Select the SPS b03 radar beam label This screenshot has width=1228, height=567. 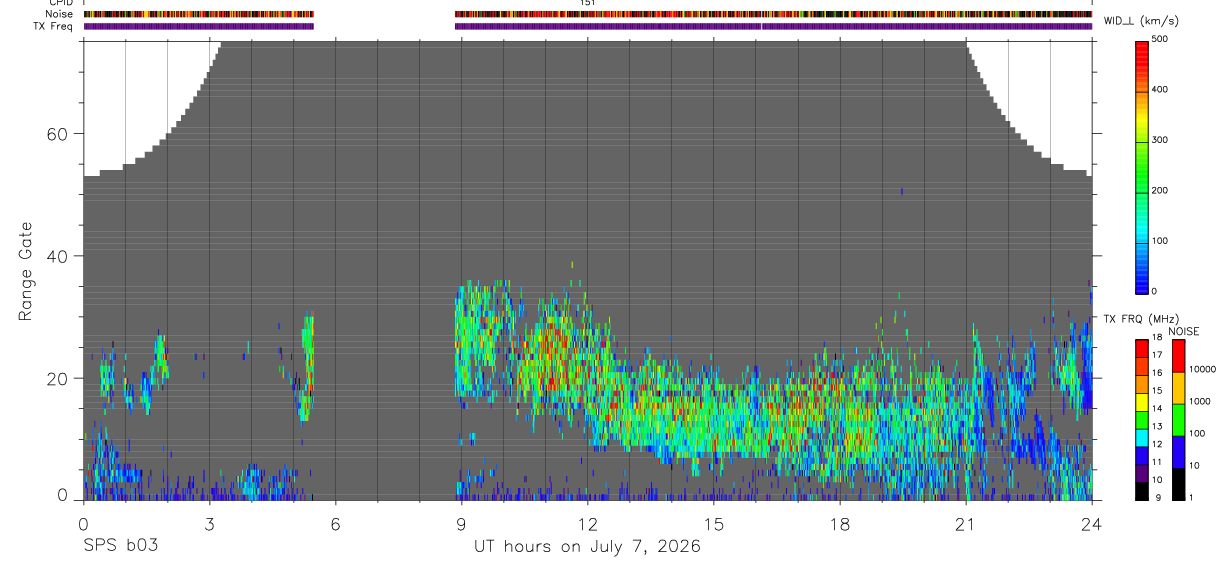pyautogui.click(x=120, y=547)
